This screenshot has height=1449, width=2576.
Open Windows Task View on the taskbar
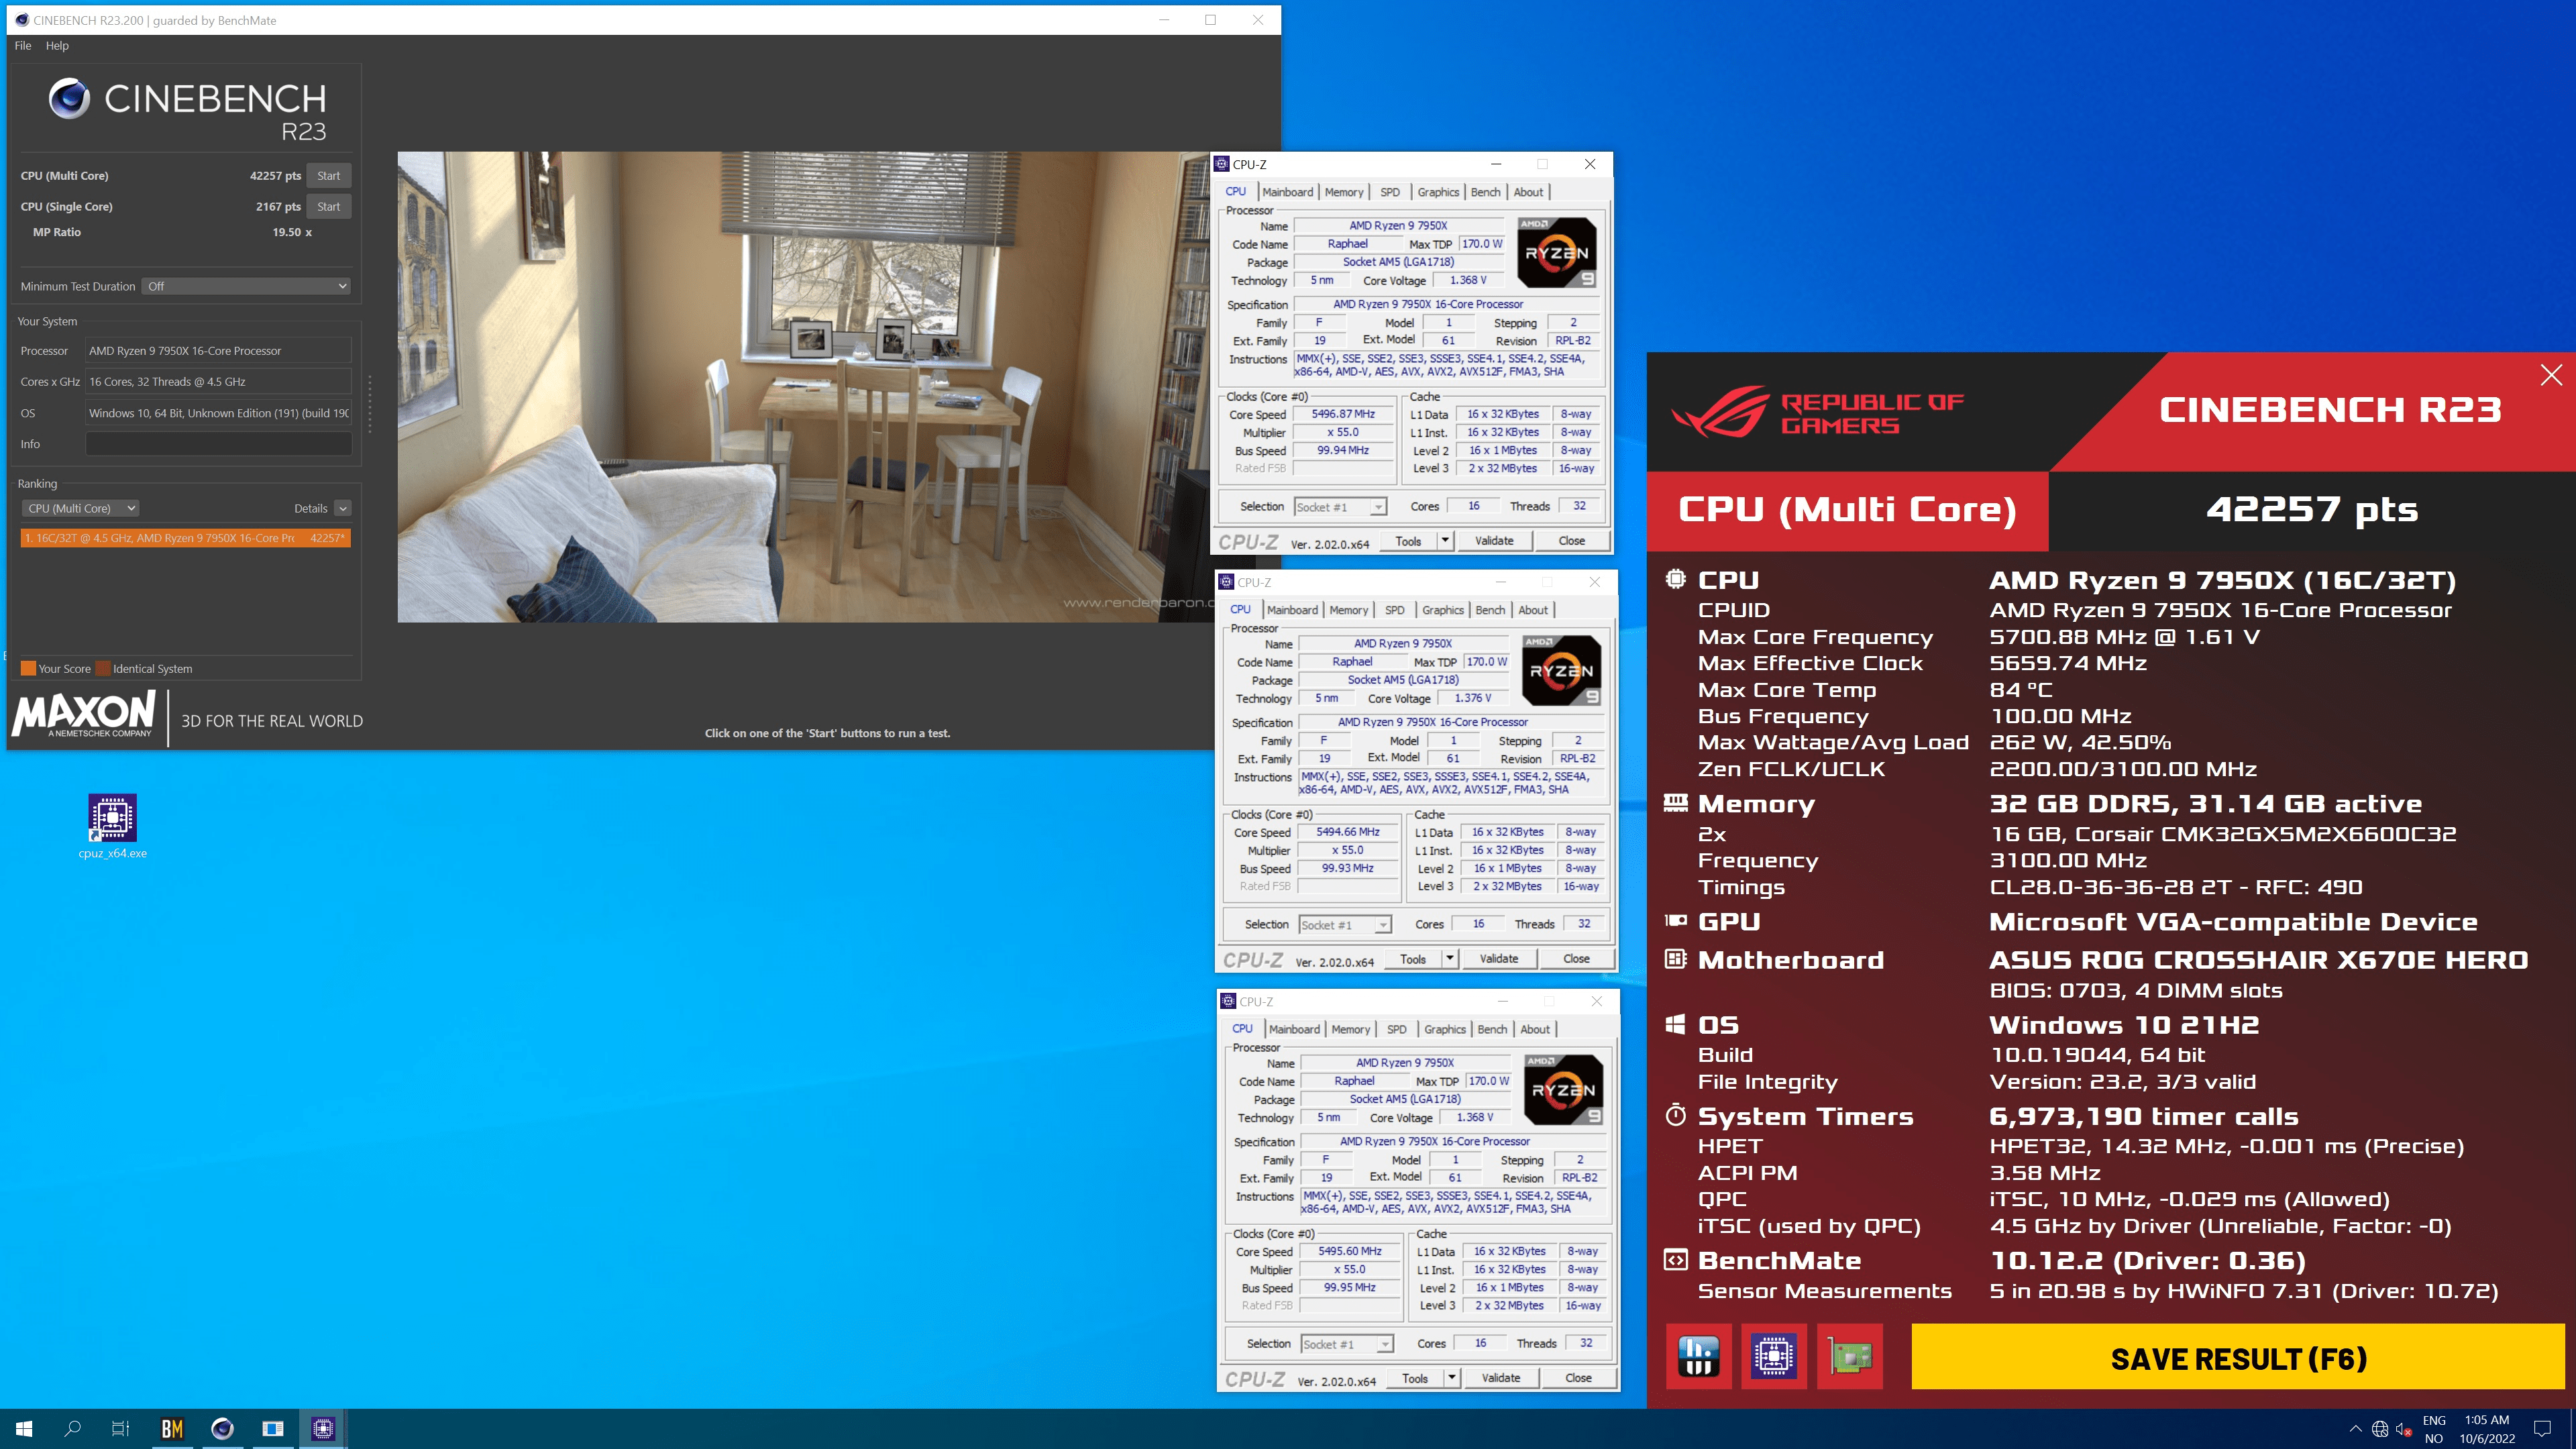click(120, 1428)
